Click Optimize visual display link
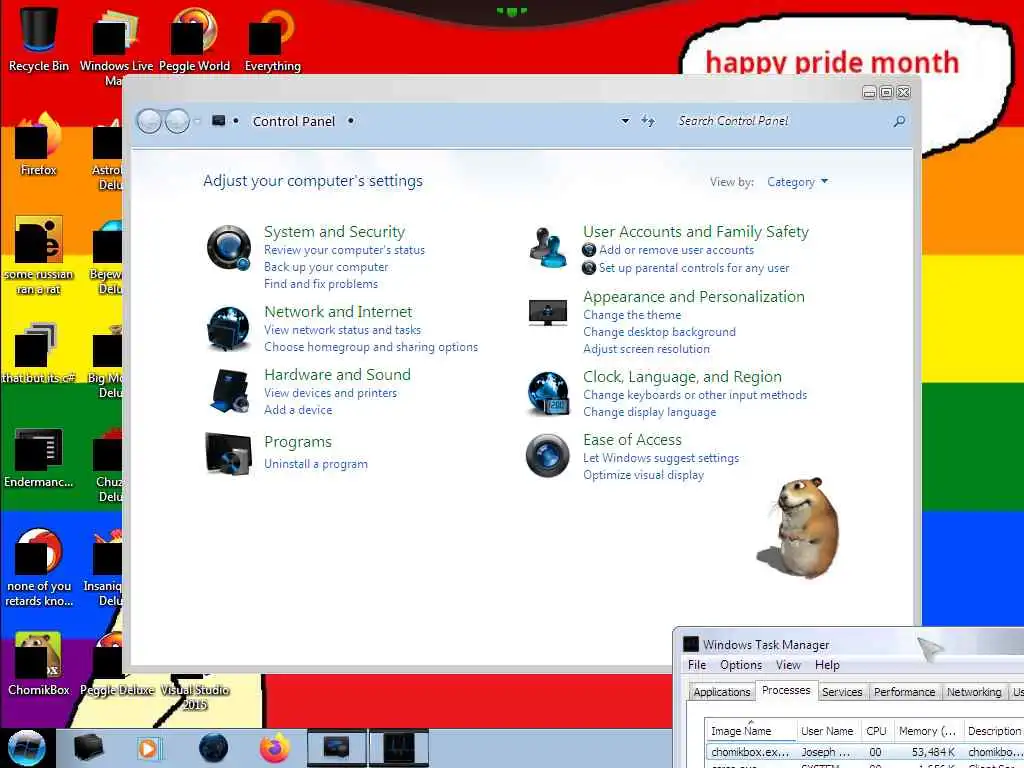Image resolution: width=1024 pixels, height=768 pixels. pos(643,475)
